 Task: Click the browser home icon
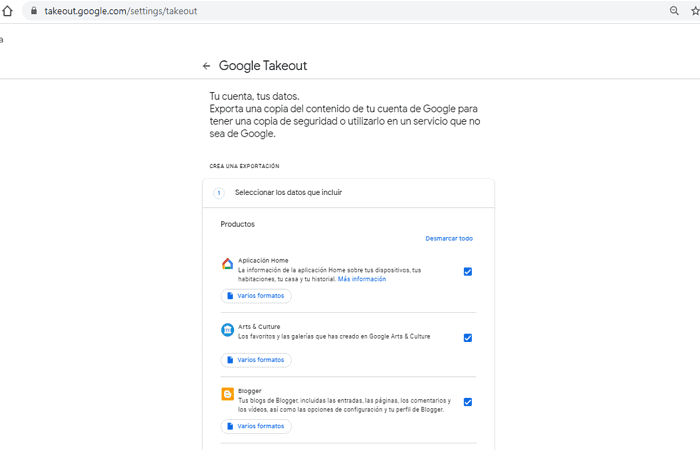tap(7, 11)
